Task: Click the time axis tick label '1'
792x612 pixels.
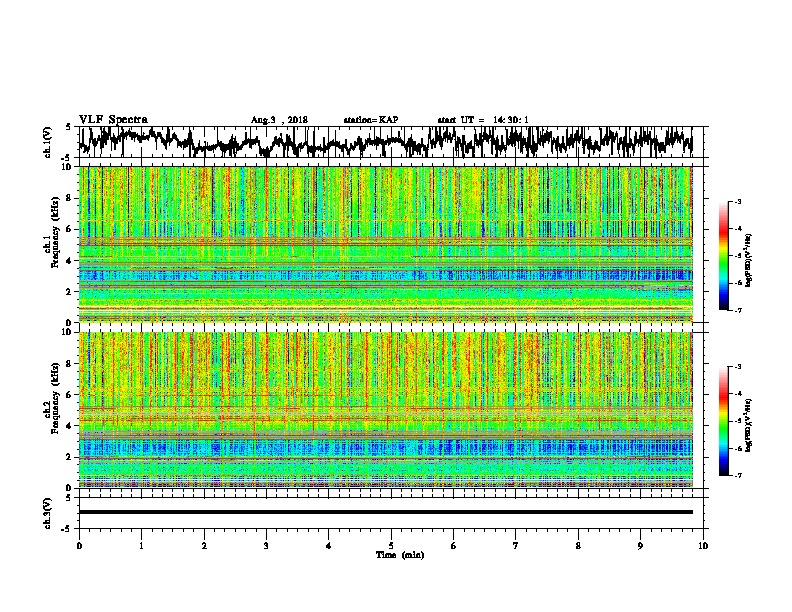Action: pyautogui.click(x=141, y=546)
